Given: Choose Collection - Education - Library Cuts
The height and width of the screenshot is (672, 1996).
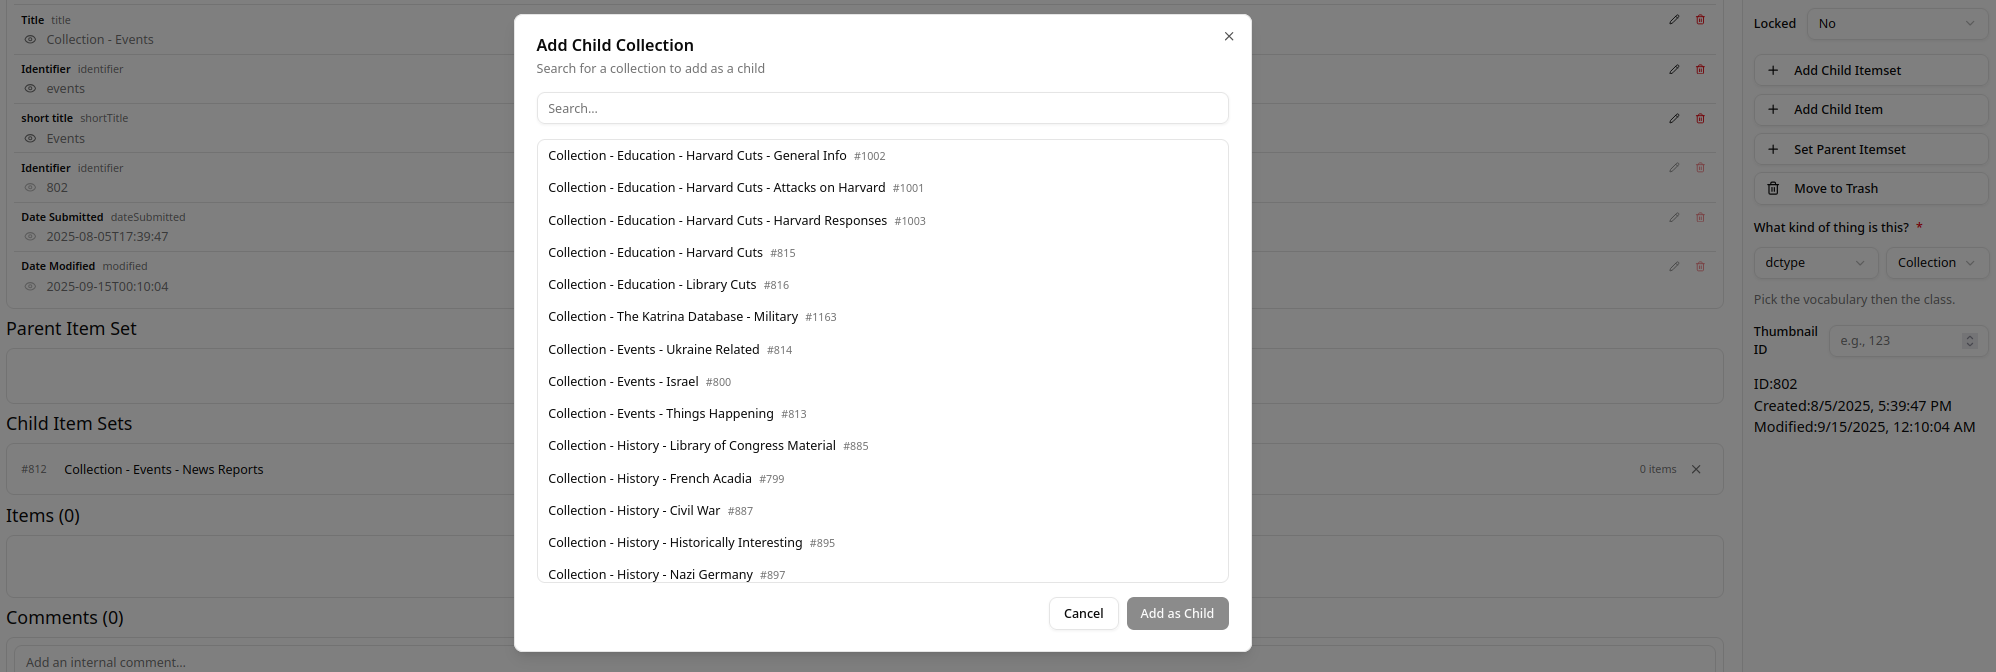Looking at the screenshot, I should (882, 285).
